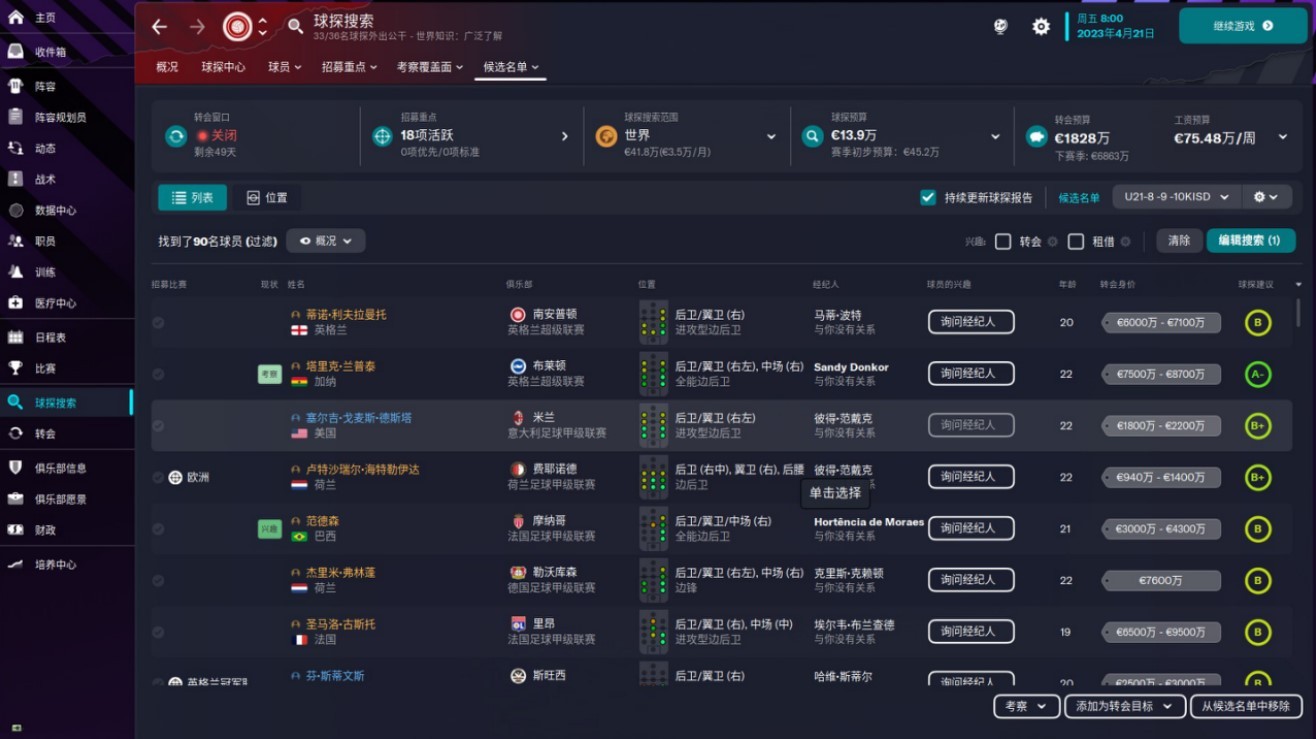Click the search magnifier icon in header

point(295,27)
